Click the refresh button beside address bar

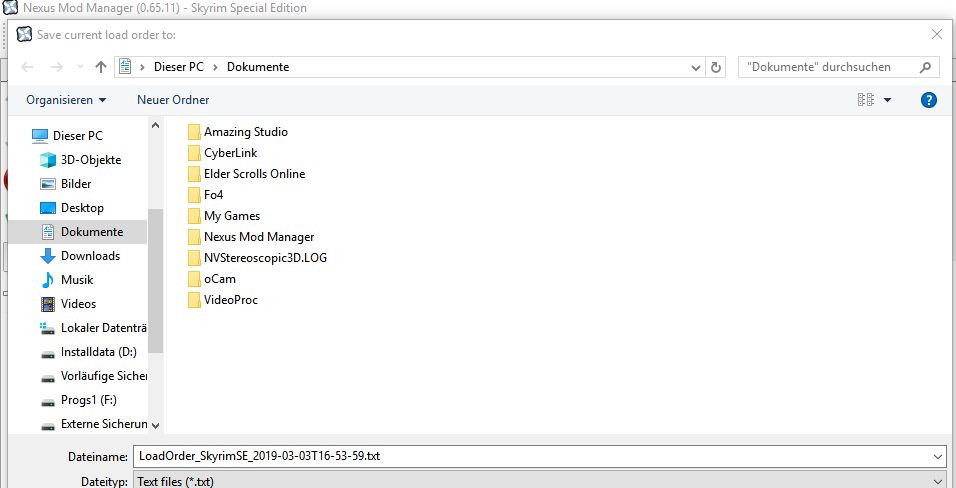coord(716,67)
